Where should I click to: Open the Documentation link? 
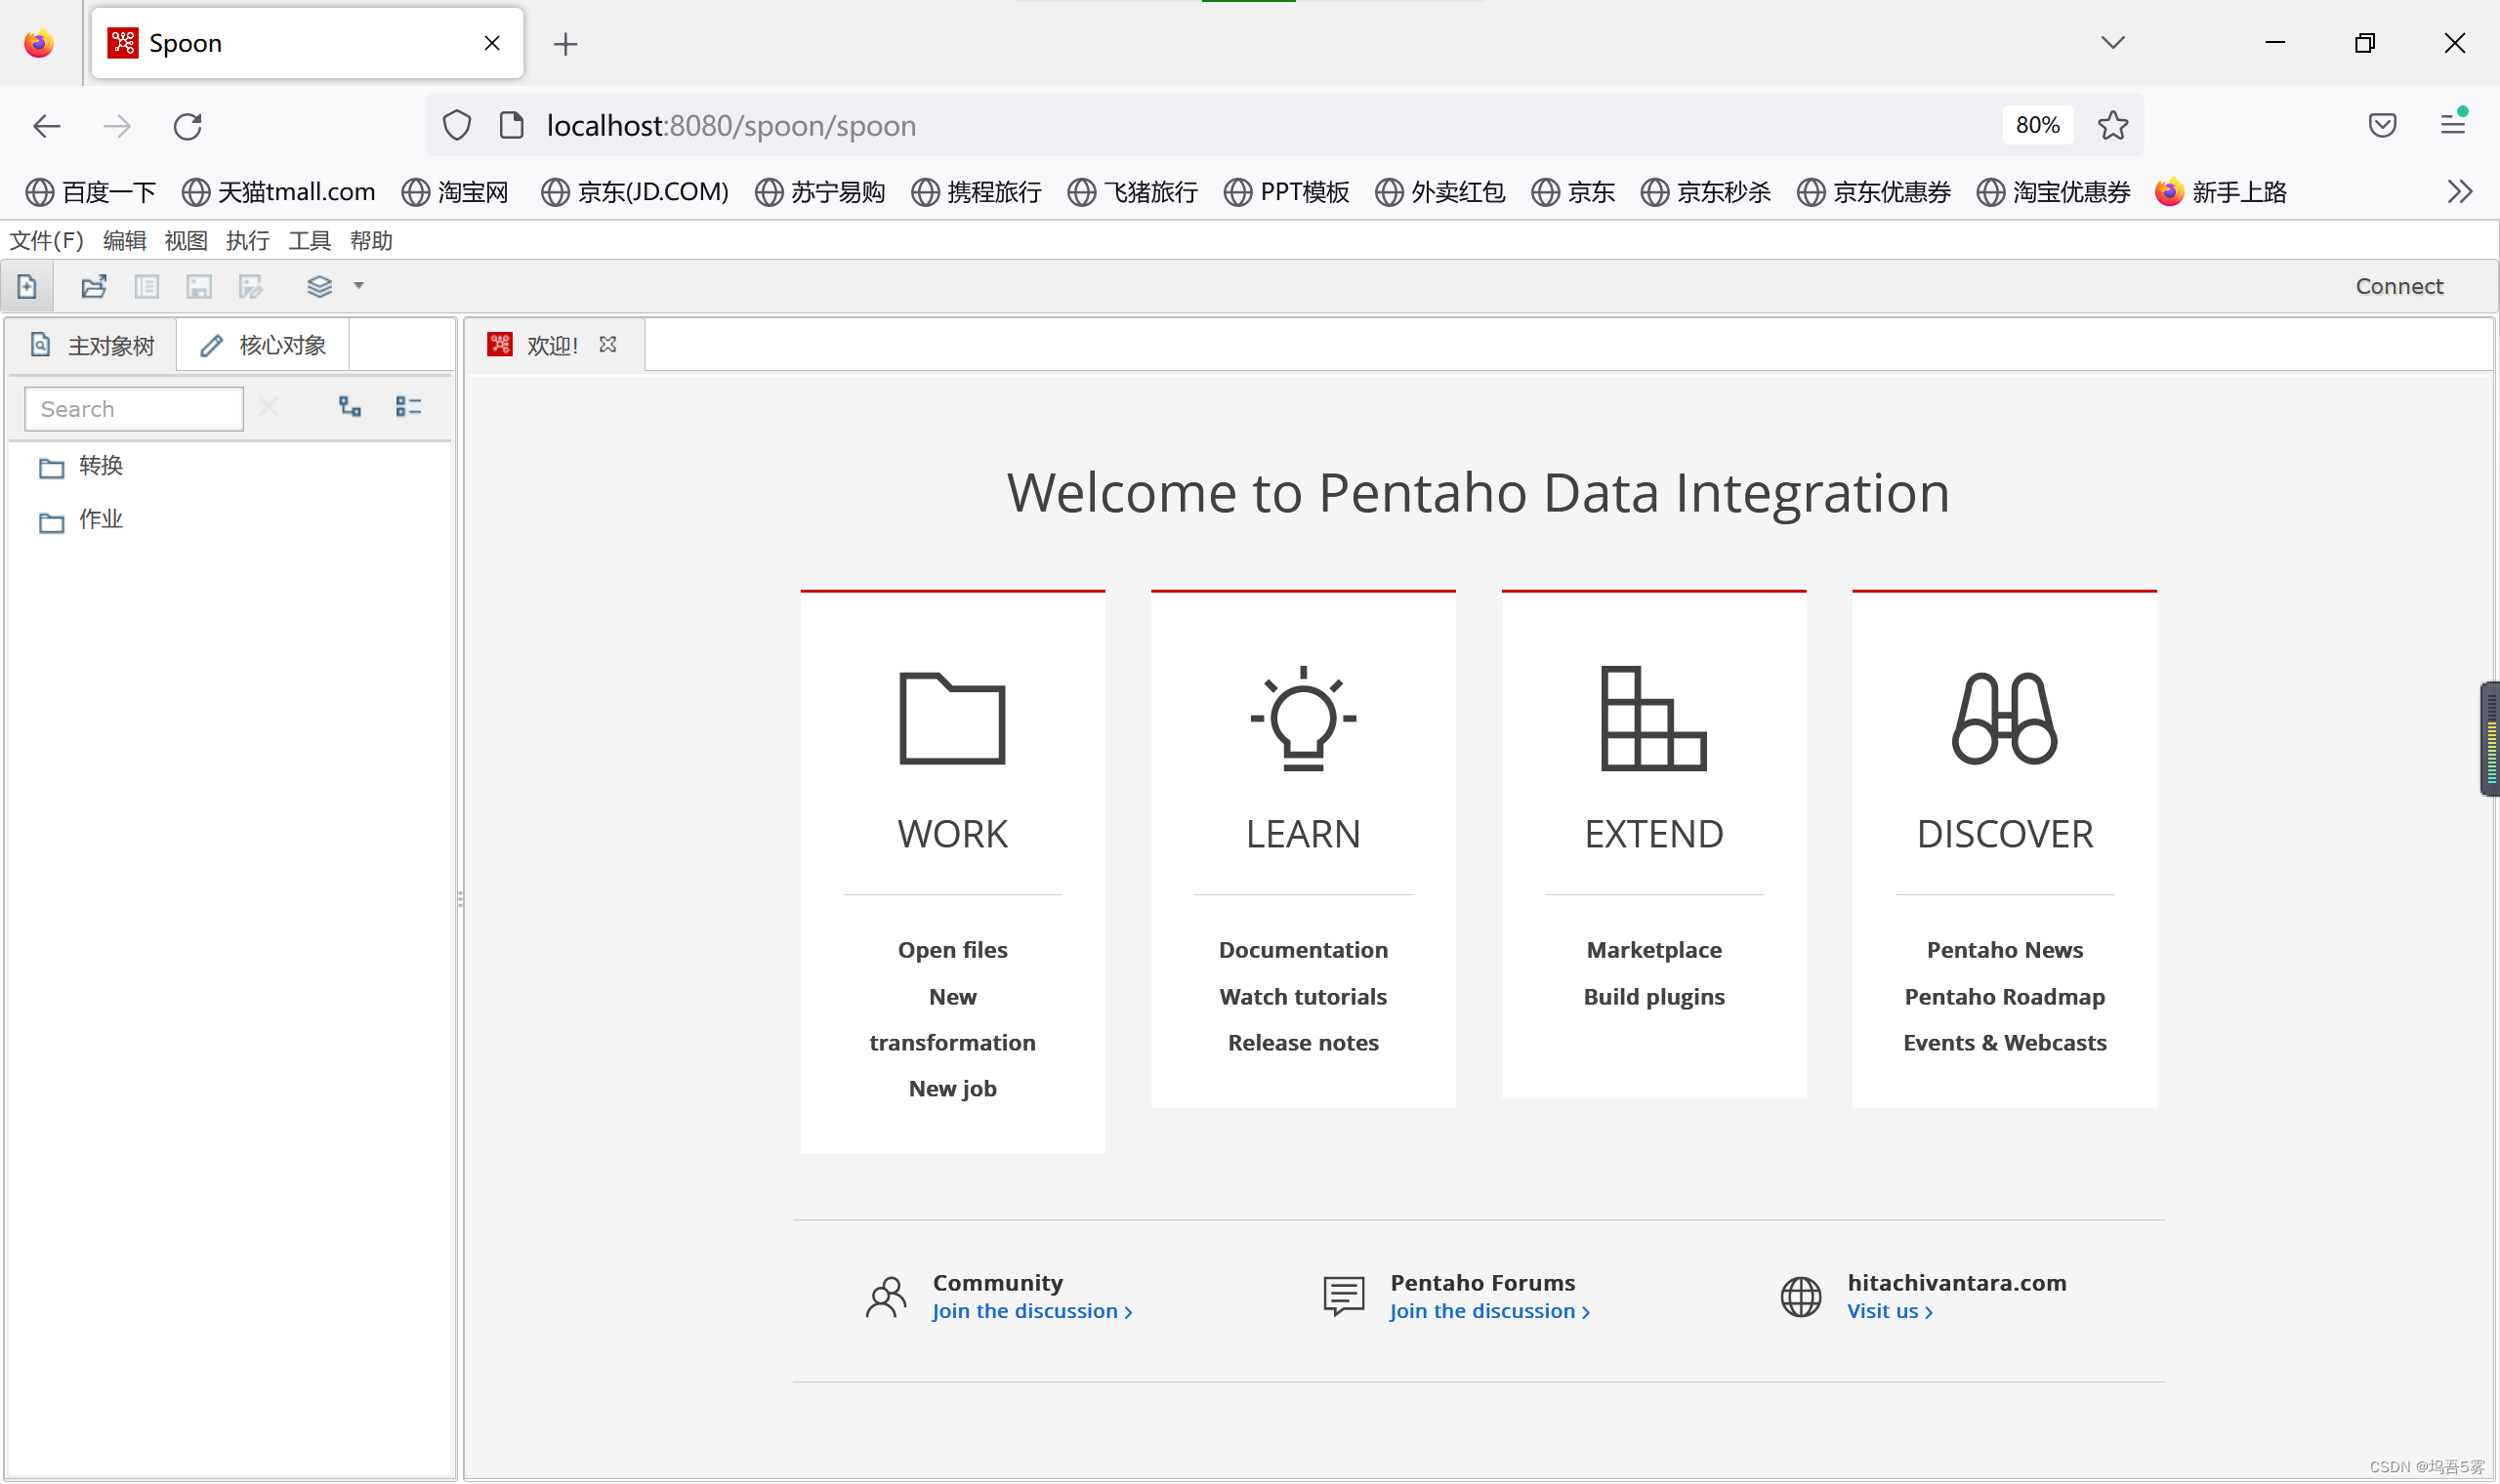1303,950
